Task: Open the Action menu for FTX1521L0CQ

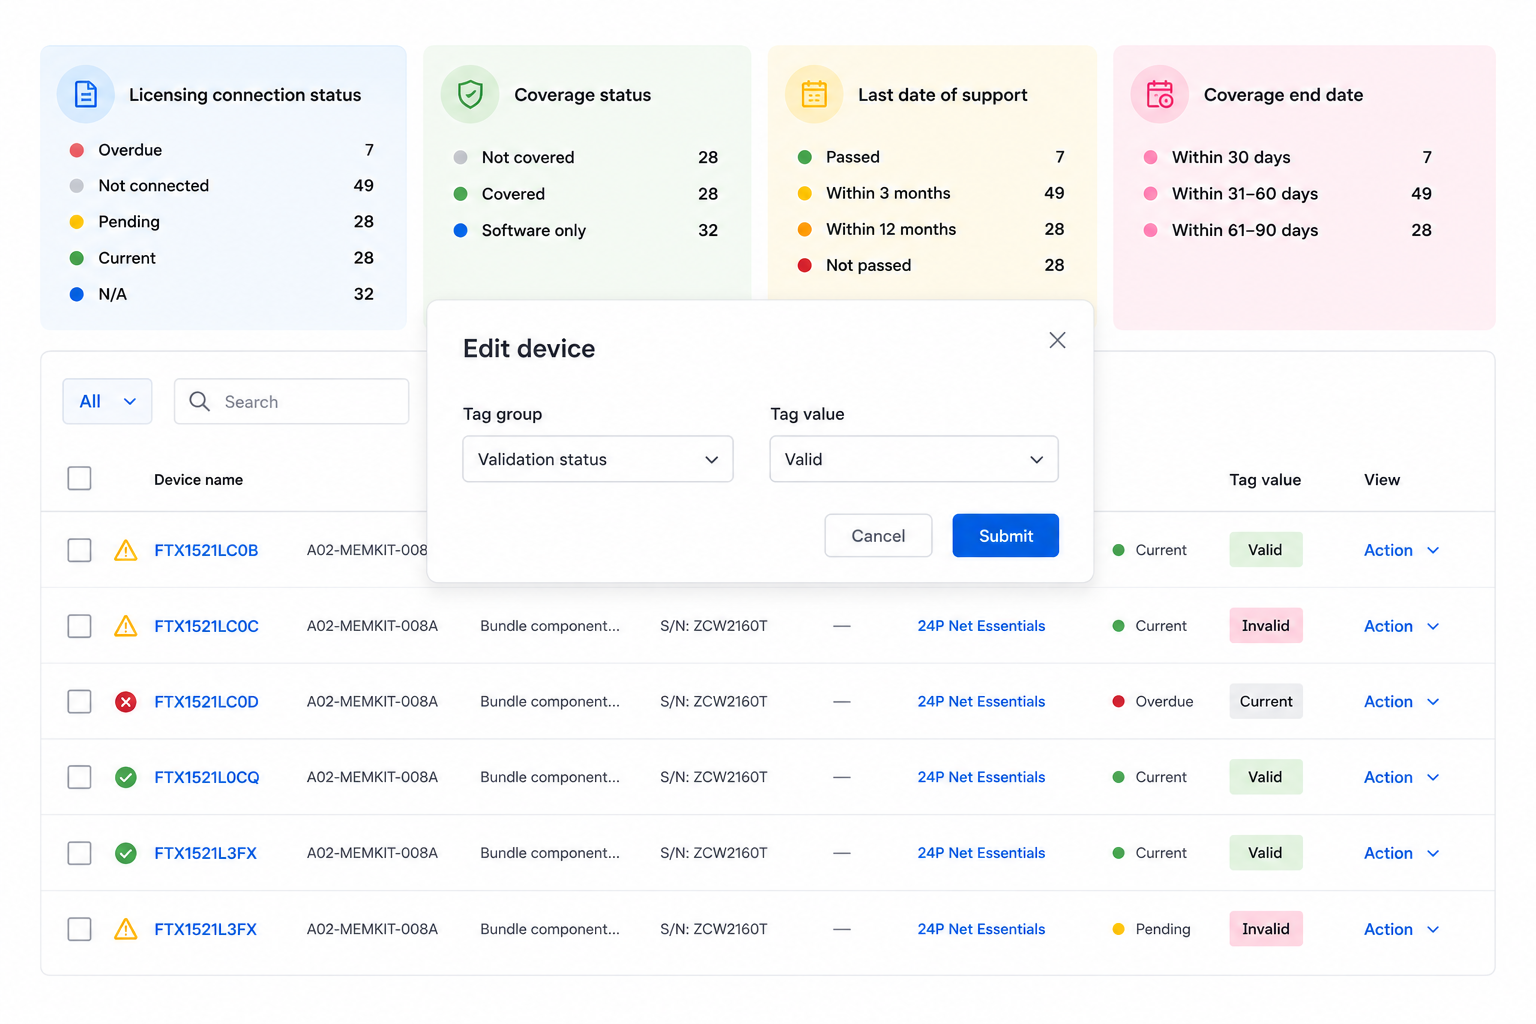Action: [x=1401, y=777]
